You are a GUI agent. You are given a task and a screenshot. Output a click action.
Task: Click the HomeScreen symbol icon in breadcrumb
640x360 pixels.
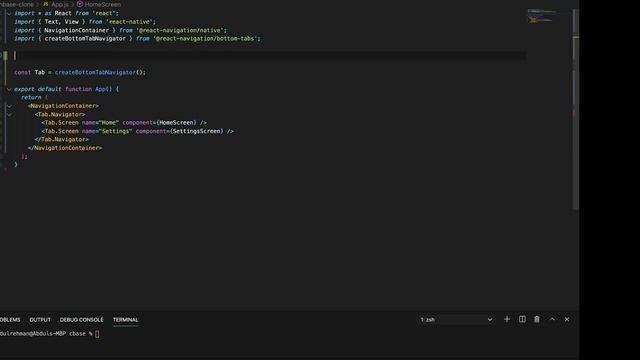tap(80, 4)
